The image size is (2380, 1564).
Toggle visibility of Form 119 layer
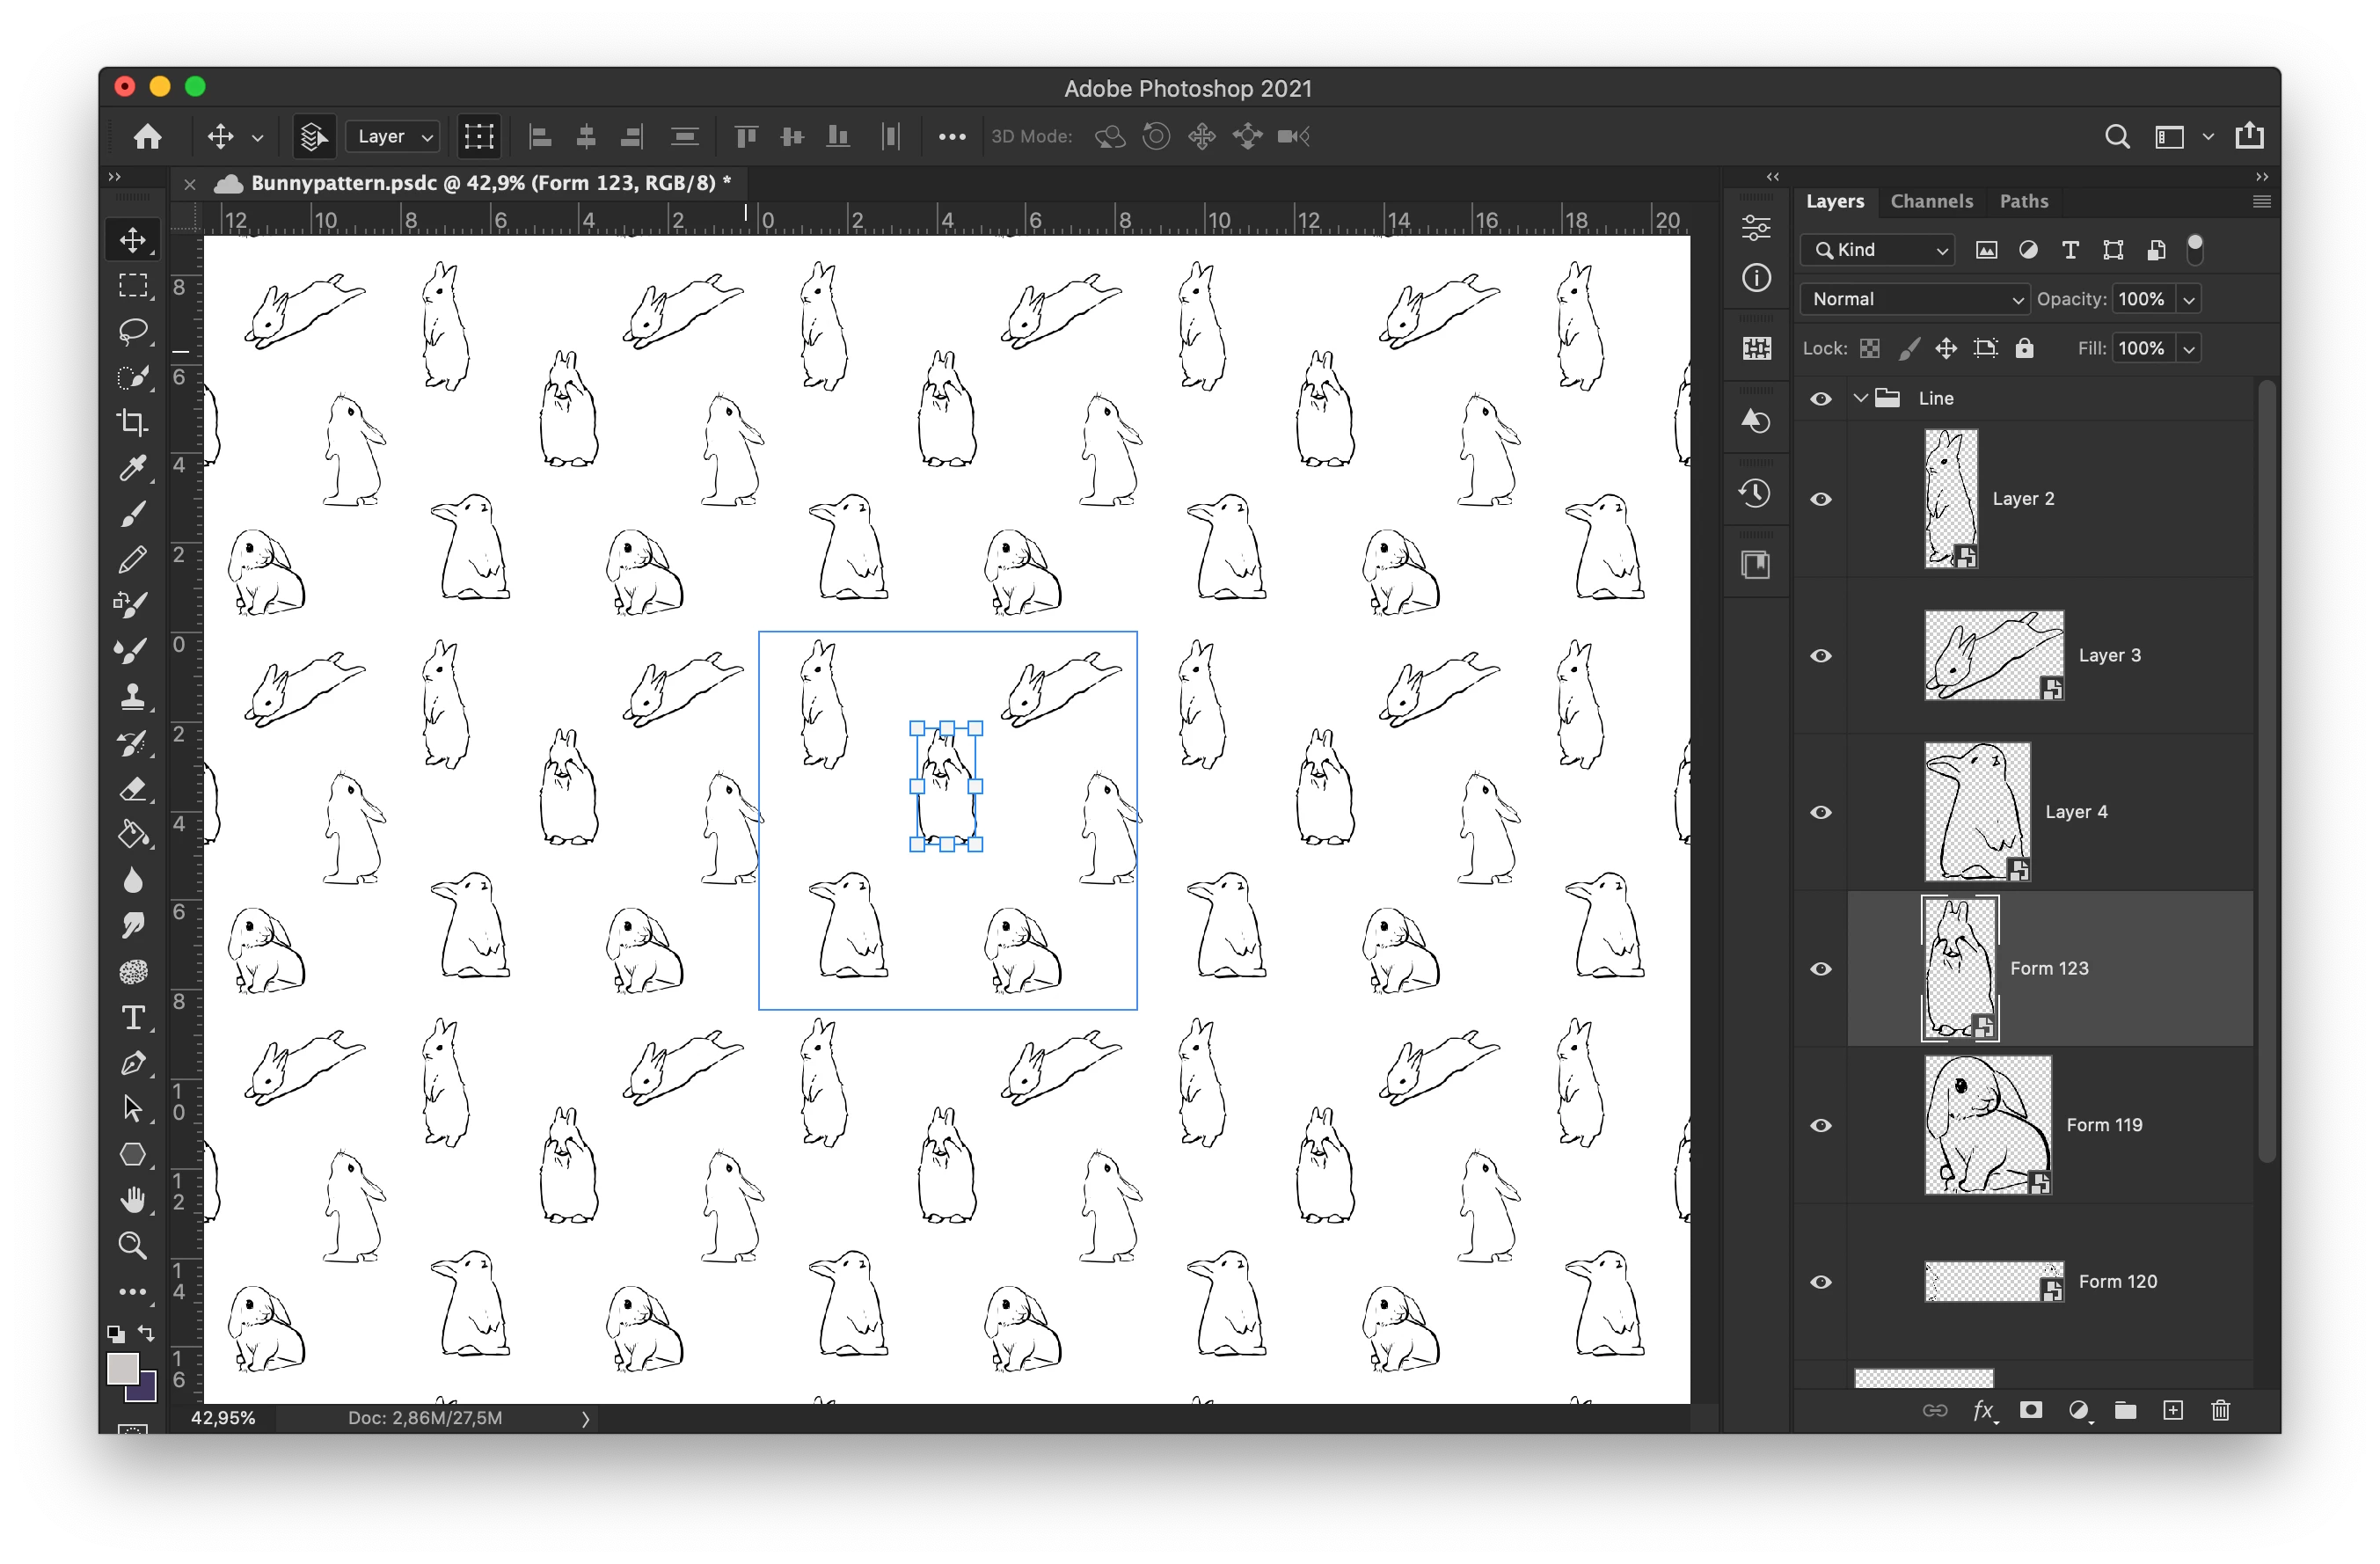coord(1821,1126)
